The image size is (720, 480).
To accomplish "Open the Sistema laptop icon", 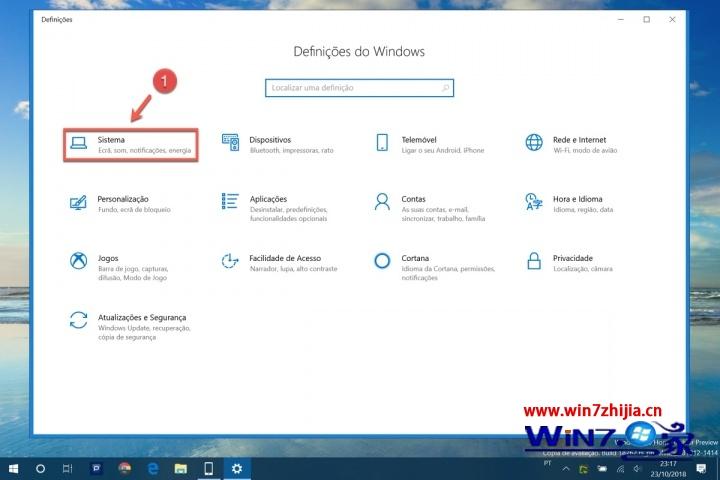I will click(x=79, y=143).
